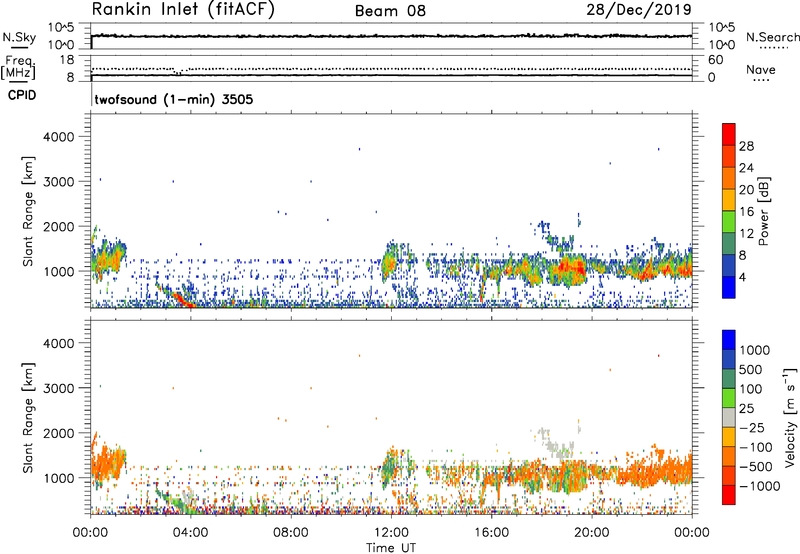Click the '16:00' time axis label
The height and width of the screenshot is (554, 800).
coord(491,533)
